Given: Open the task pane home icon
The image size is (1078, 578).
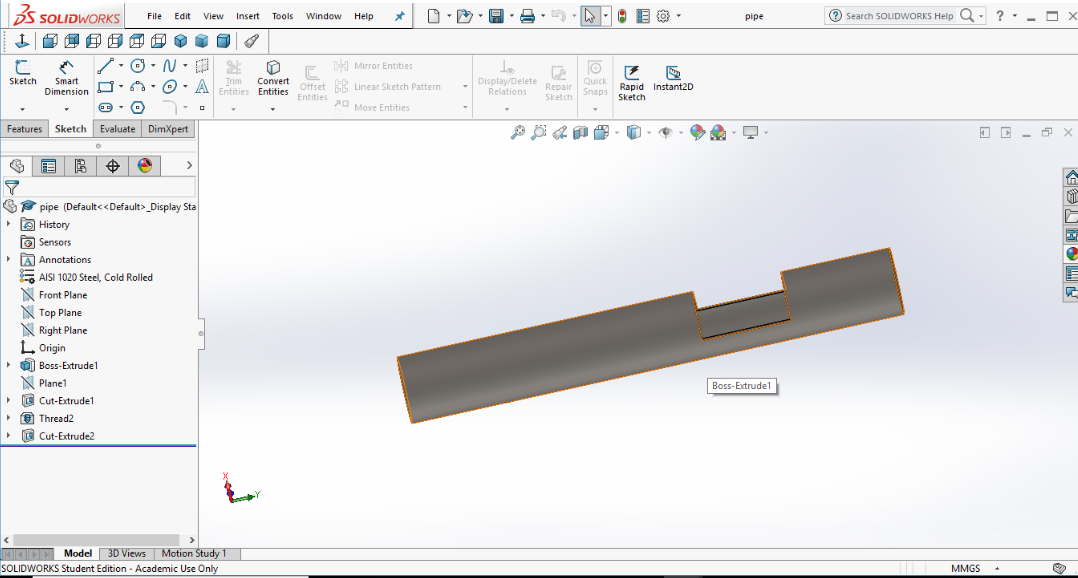Looking at the screenshot, I should (1071, 177).
